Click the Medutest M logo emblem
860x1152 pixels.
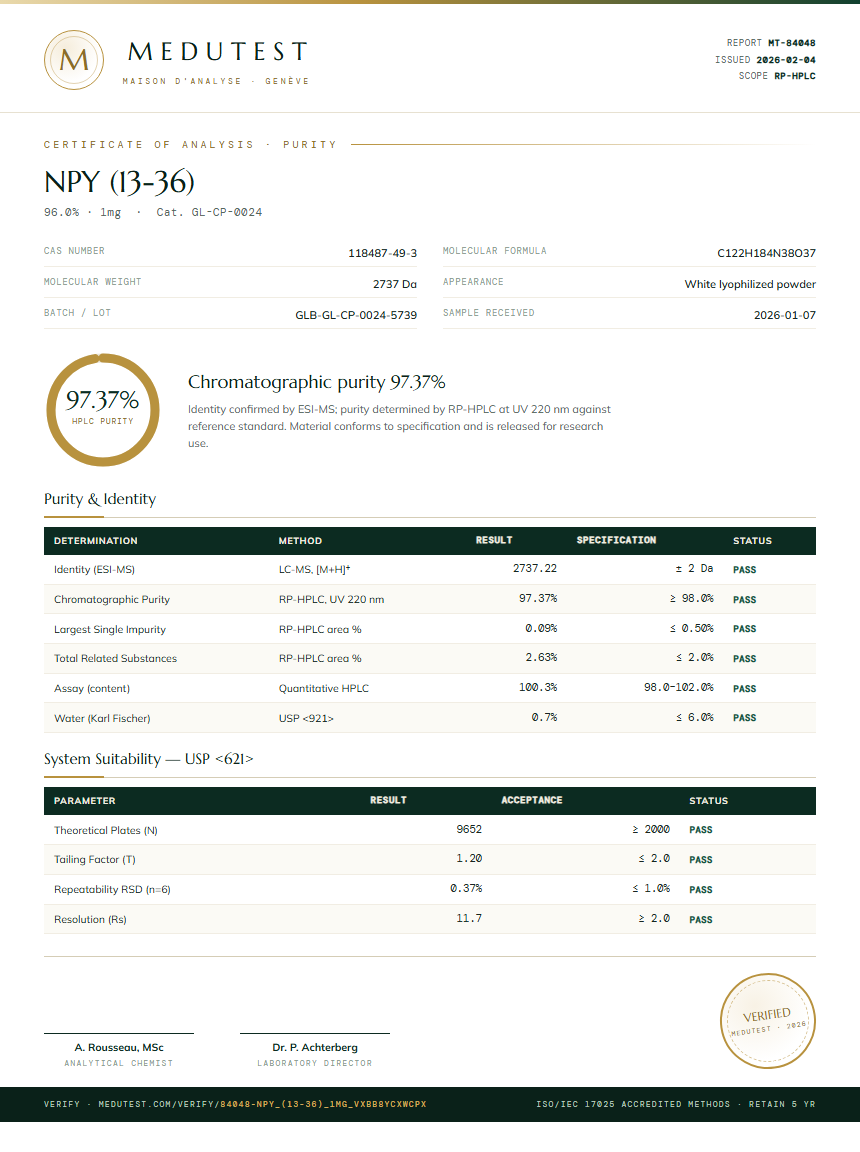pyautogui.click(x=73, y=60)
